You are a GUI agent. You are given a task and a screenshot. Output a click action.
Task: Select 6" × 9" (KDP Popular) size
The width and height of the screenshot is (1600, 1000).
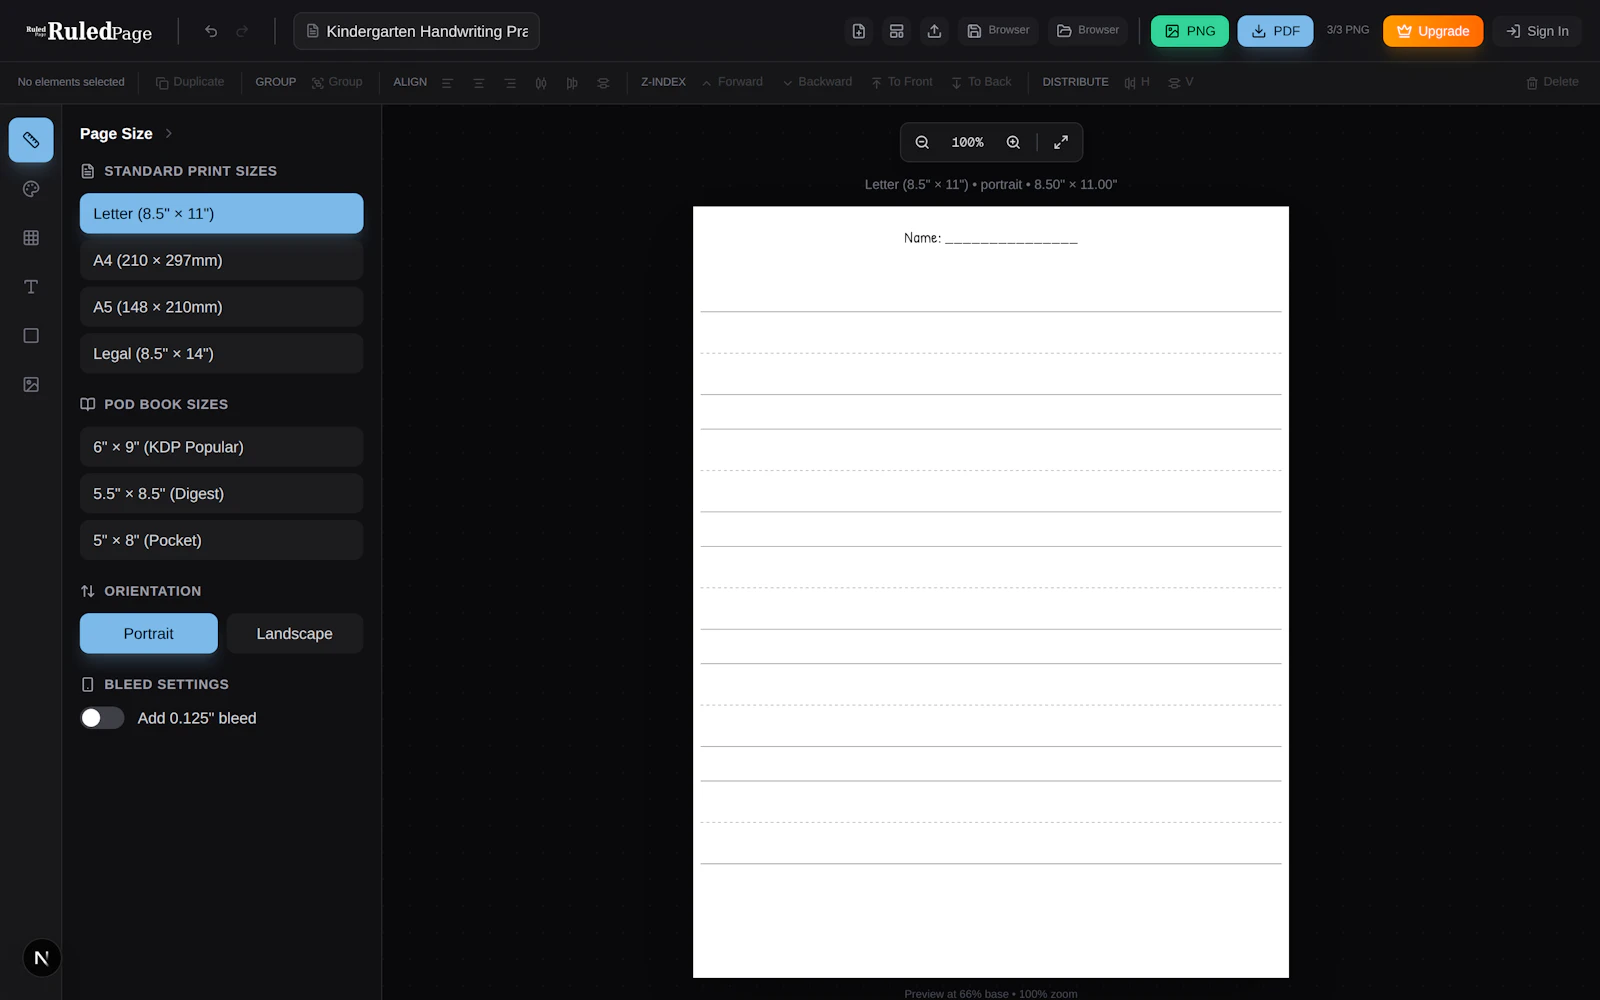pyautogui.click(x=221, y=447)
